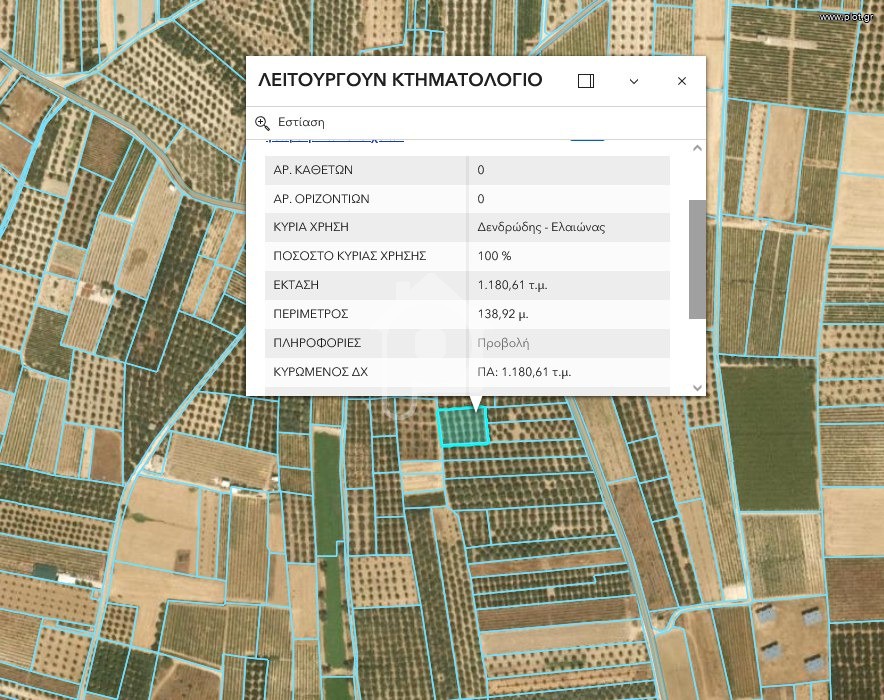Click the ΚΥΡΩΜΕΝΟΣ ΔΧ row label

pyautogui.click(x=320, y=372)
